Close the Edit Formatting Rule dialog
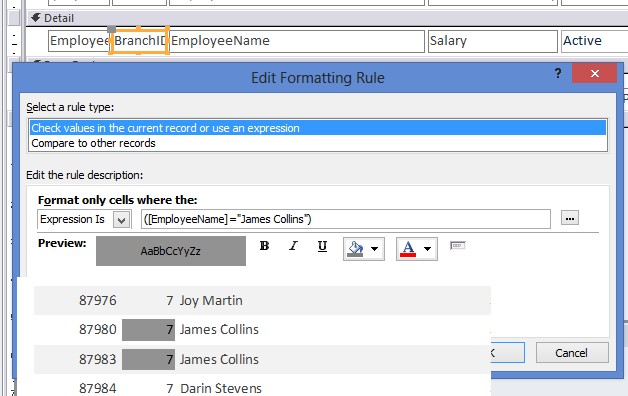 tap(594, 73)
